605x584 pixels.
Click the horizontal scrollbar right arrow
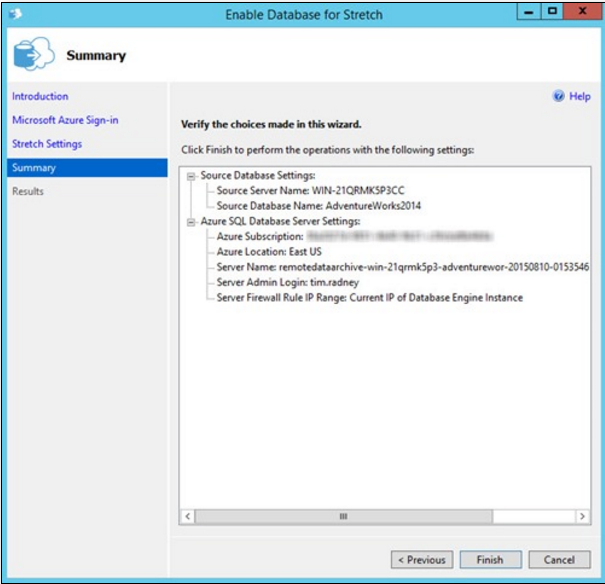click(x=582, y=516)
